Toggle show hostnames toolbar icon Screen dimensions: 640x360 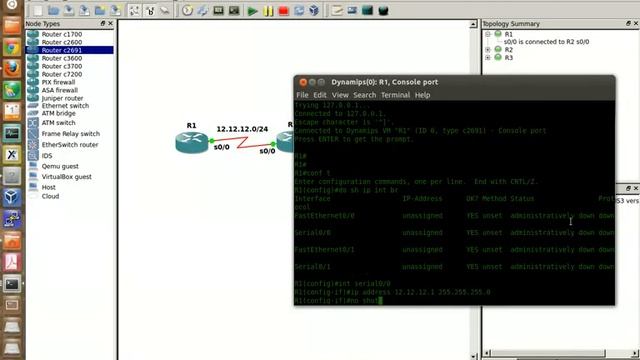(x=150, y=11)
